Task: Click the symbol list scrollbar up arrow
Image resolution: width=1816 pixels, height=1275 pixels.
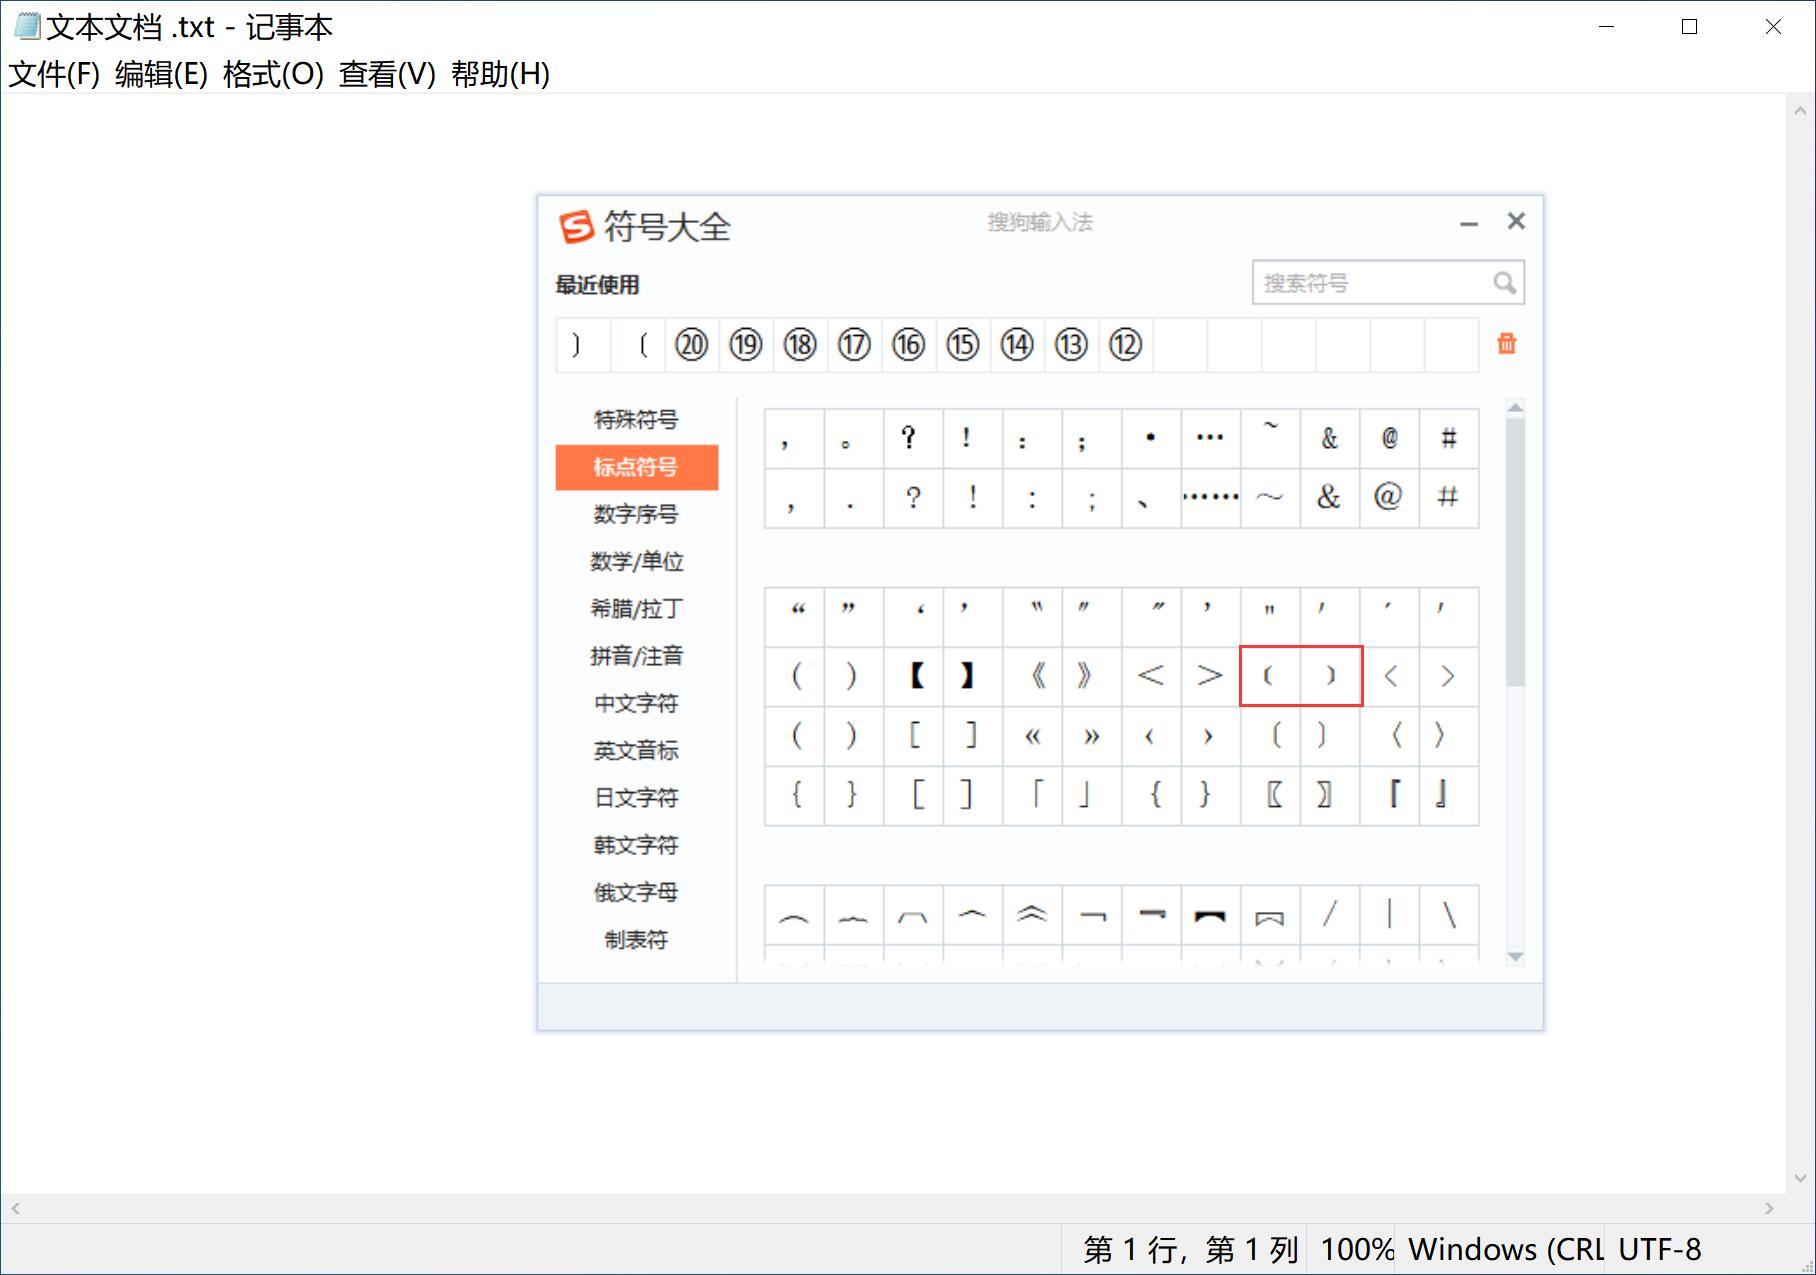Action: tap(1515, 407)
